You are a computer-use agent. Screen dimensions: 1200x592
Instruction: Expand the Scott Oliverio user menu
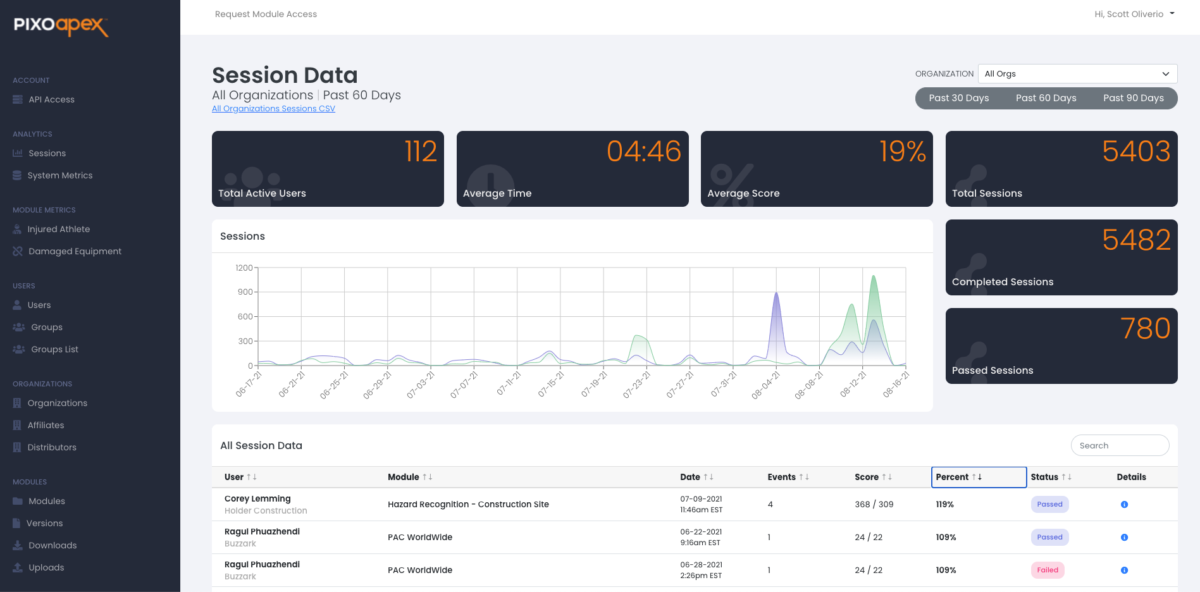pos(1135,14)
